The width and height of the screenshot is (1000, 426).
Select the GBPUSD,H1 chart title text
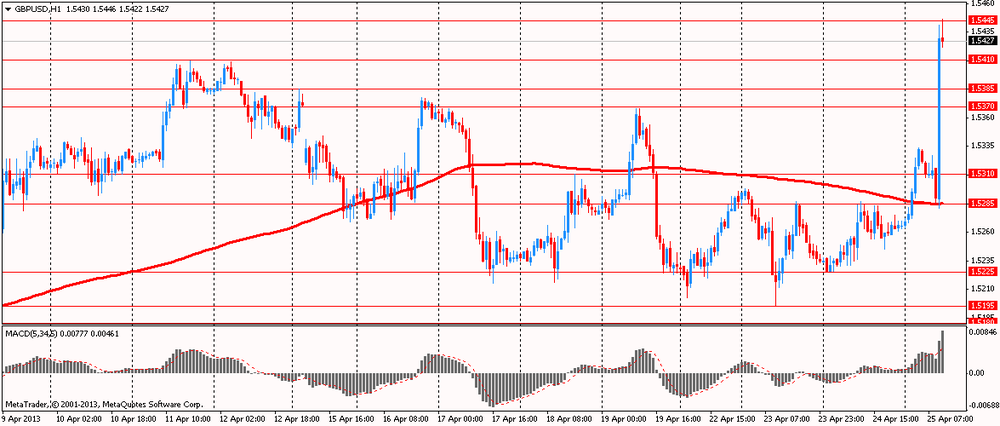click(x=37, y=10)
